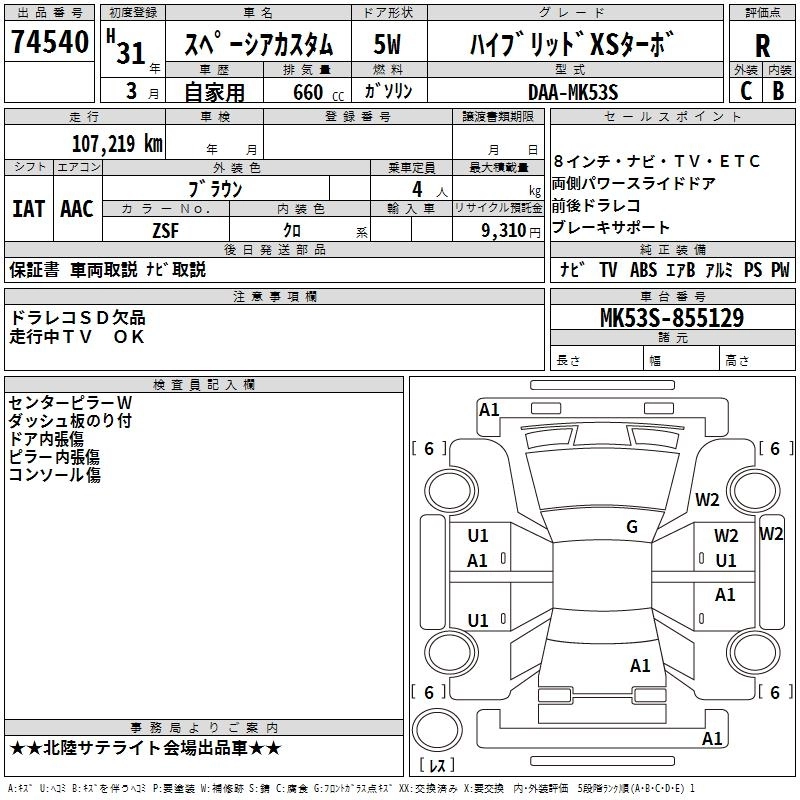Select the vehicle history 自家用
This screenshot has width=800, height=800.
[214, 92]
